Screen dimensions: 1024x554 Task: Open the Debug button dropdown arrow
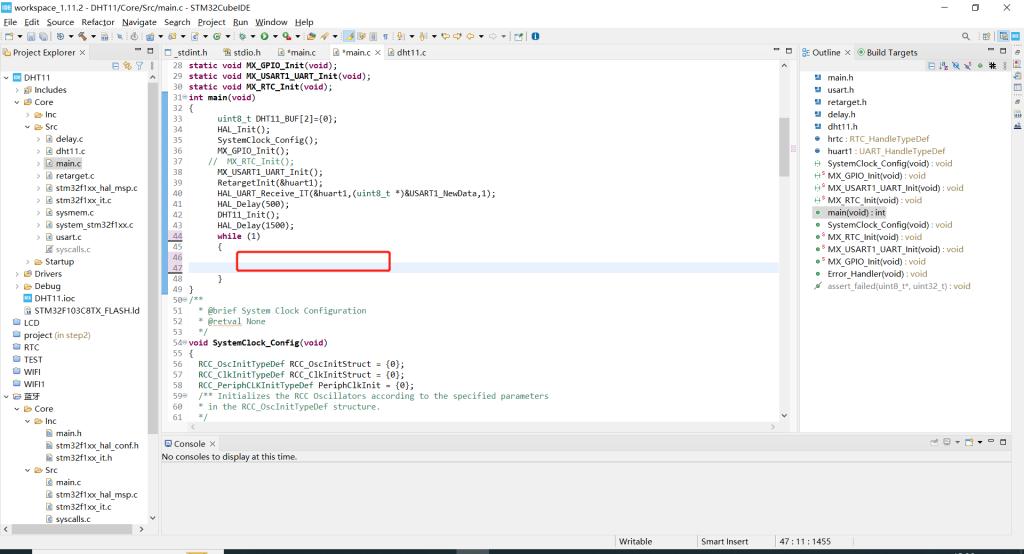click(253, 37)
